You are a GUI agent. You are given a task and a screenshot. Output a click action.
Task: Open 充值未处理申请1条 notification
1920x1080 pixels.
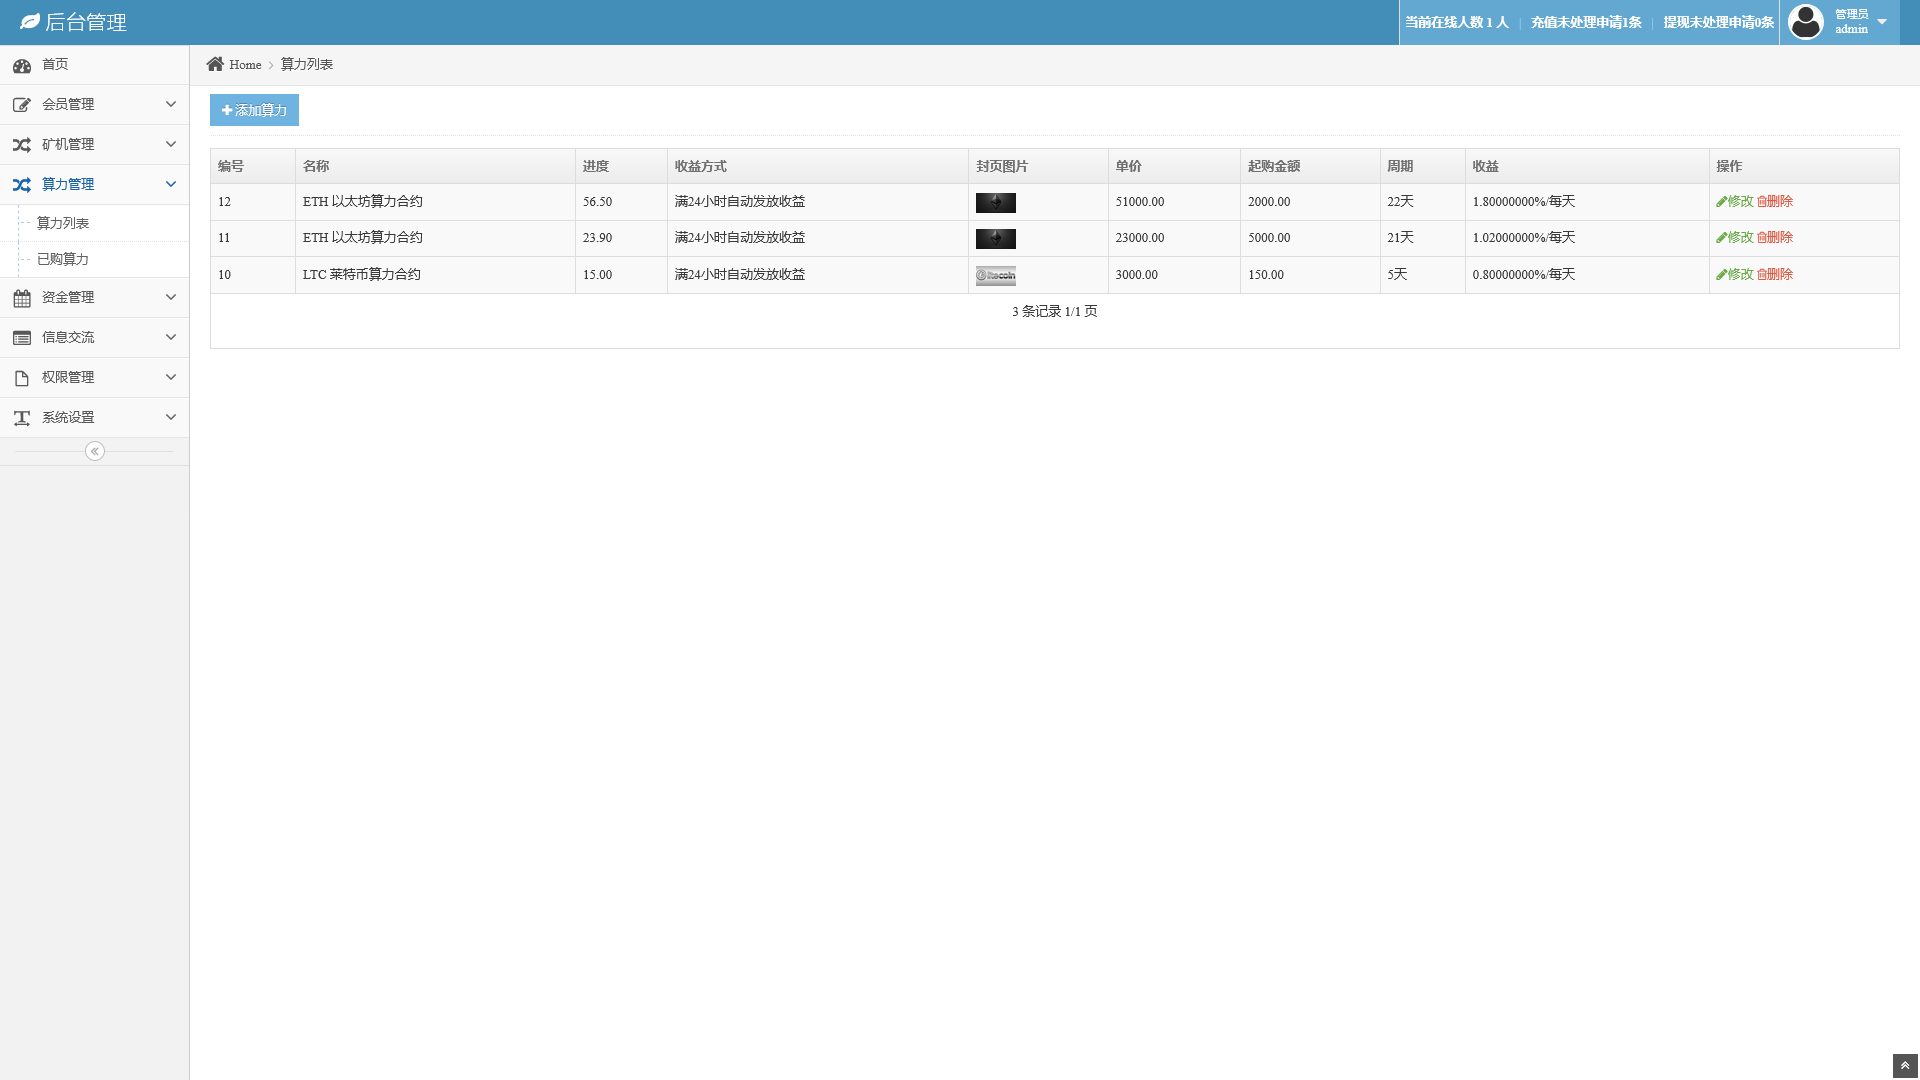[1586, 22]
